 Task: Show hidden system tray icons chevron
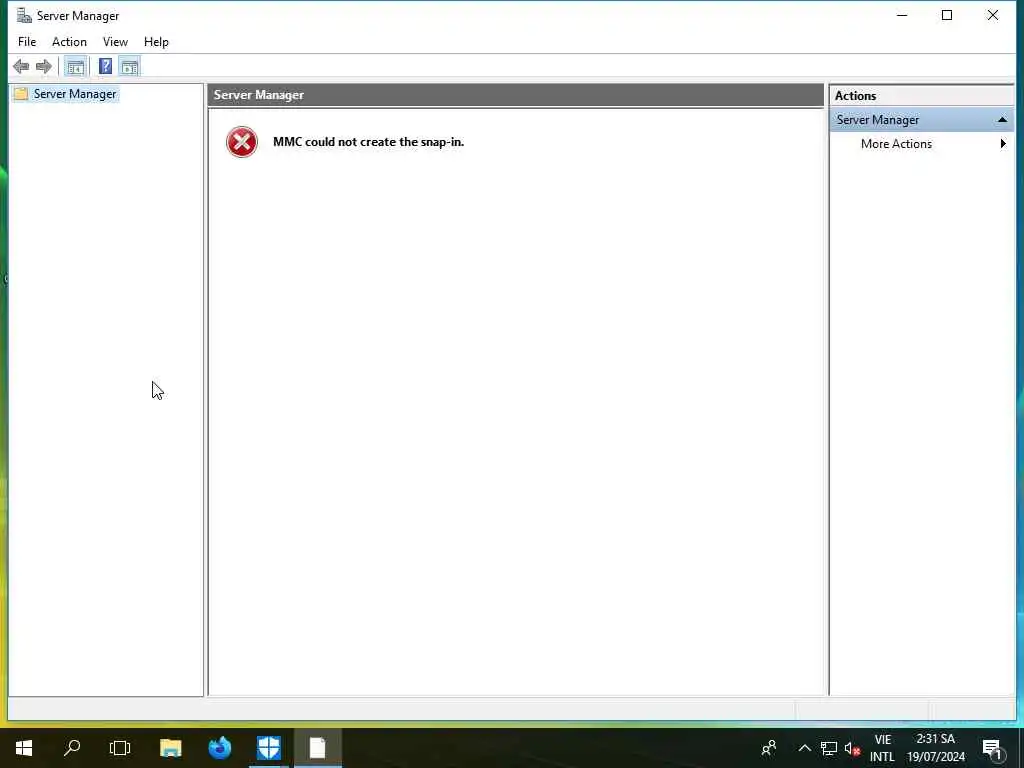(x=805, y=748)
